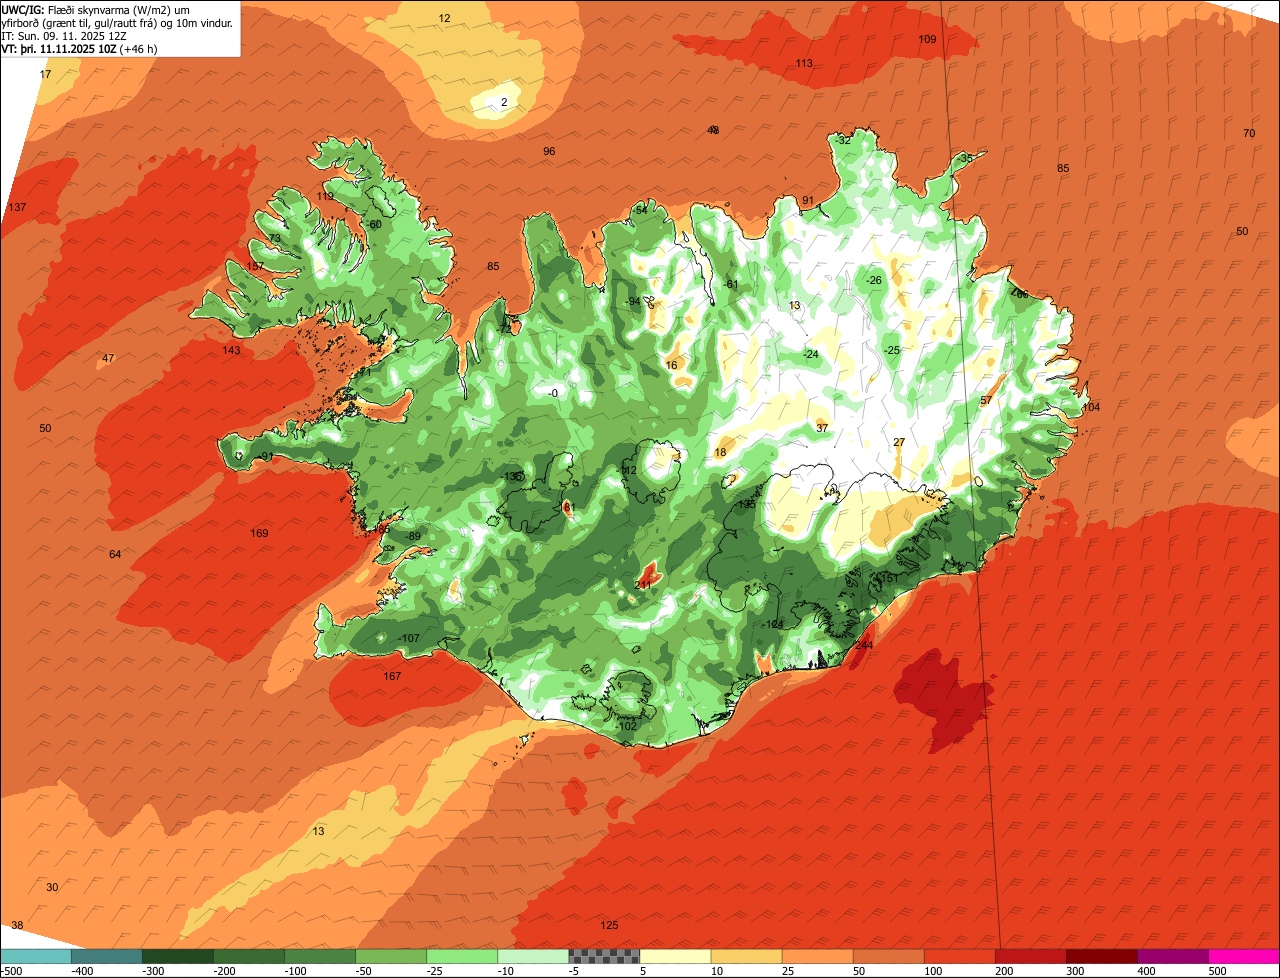Click the map value 18 in central Iceland
The height and width of the screenshot is (978, 1280).
[x=721, y=452]
